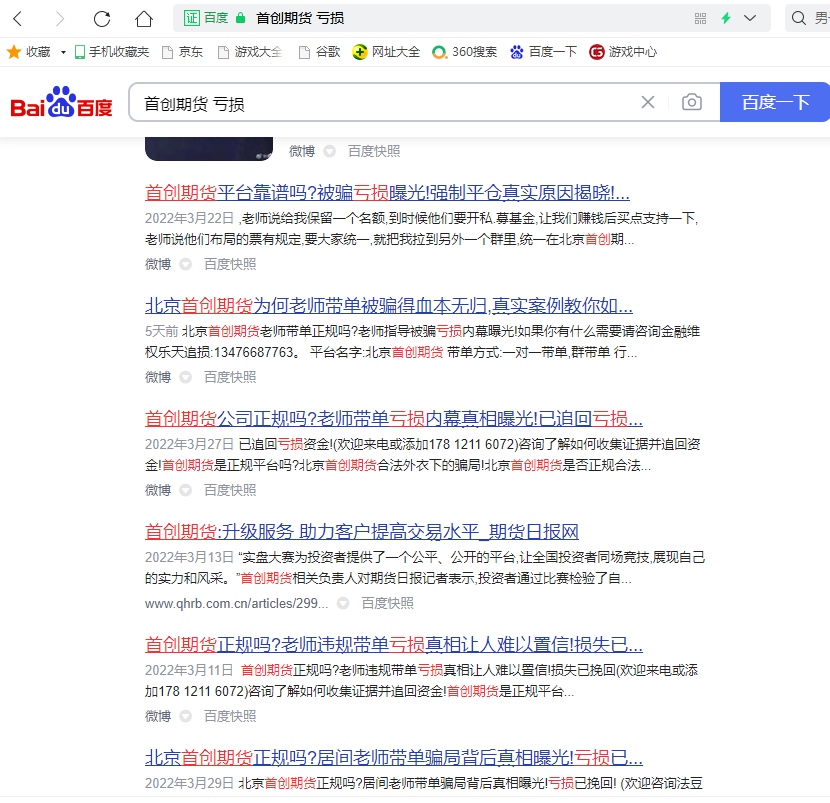Click the www.qhrb.com.cn/articles source URL
The height and width of the screenshot is (803, 830).
point(237,603)
